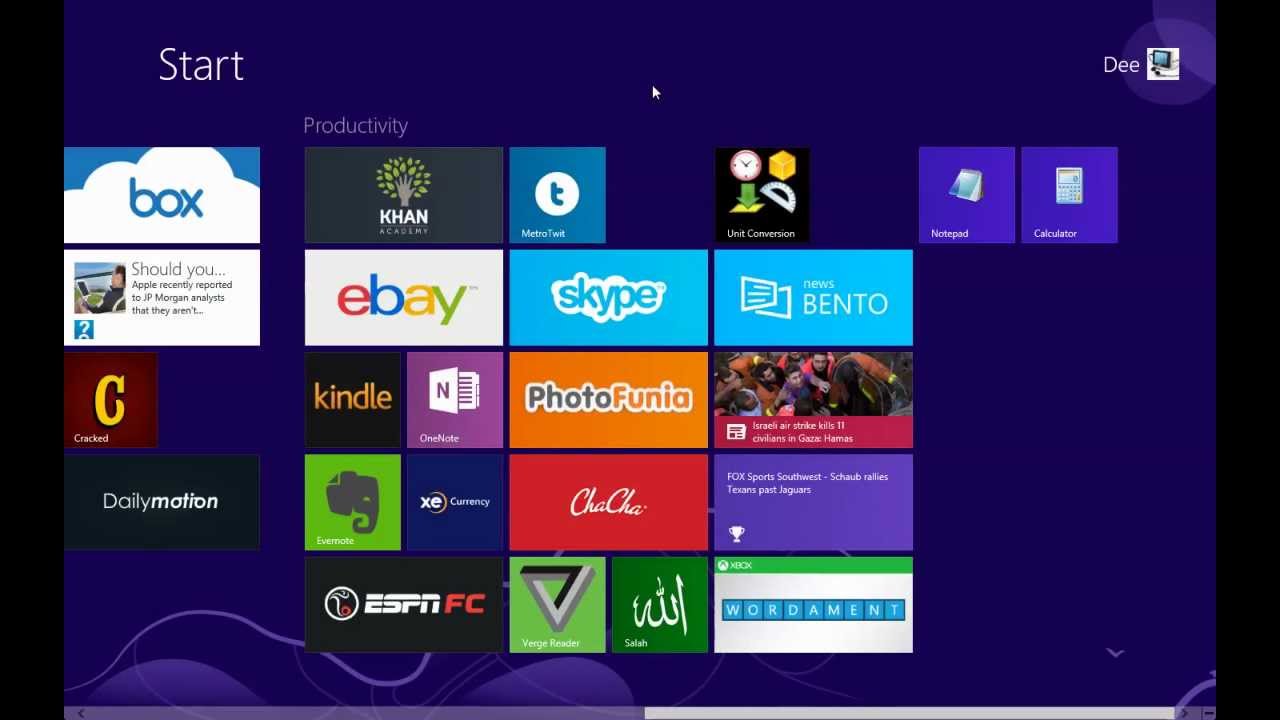
Task: Click the down arrow at bottom right
Action: 1115,653
